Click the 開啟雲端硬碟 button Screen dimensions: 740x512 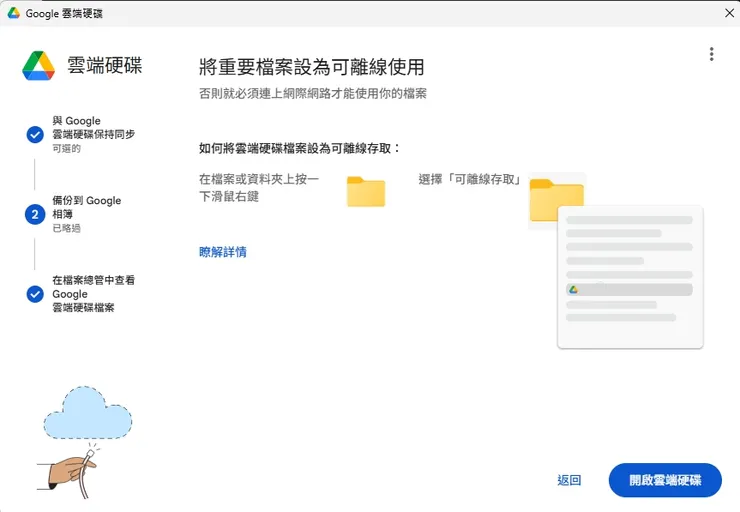(665, 480)
